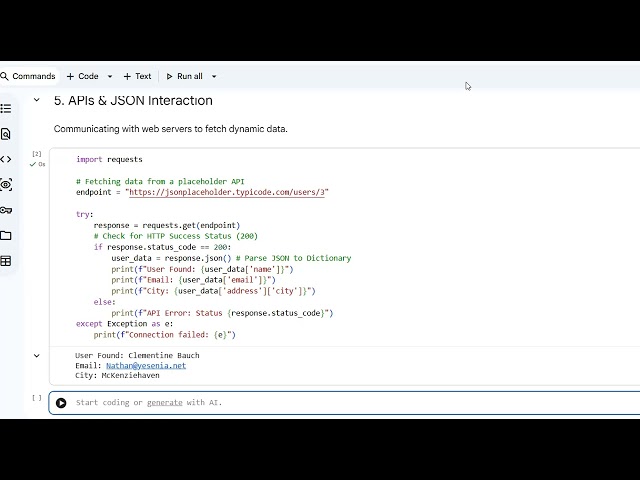Open the Data table sidebar icon
The image size is (640, 480).
coord(6,261)
